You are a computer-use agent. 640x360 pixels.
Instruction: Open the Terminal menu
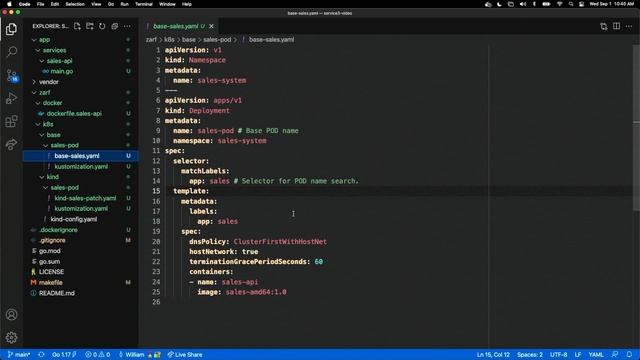click(x=144, y=4)
